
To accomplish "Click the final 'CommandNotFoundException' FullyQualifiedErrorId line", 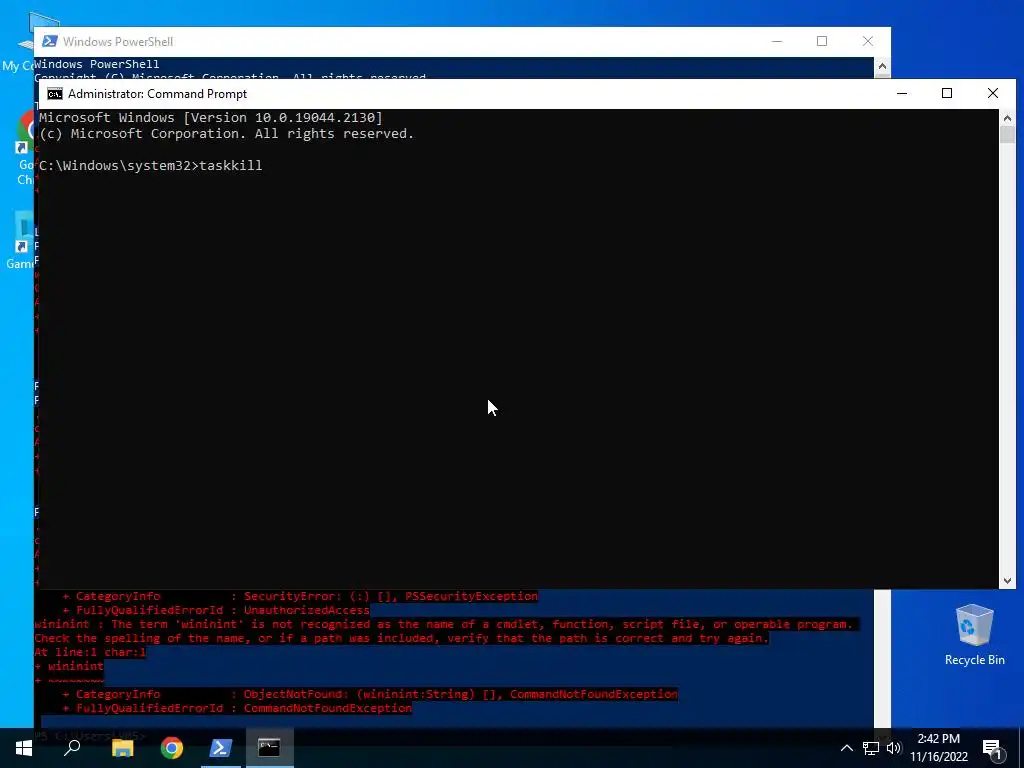I will (x=237, y=708).
